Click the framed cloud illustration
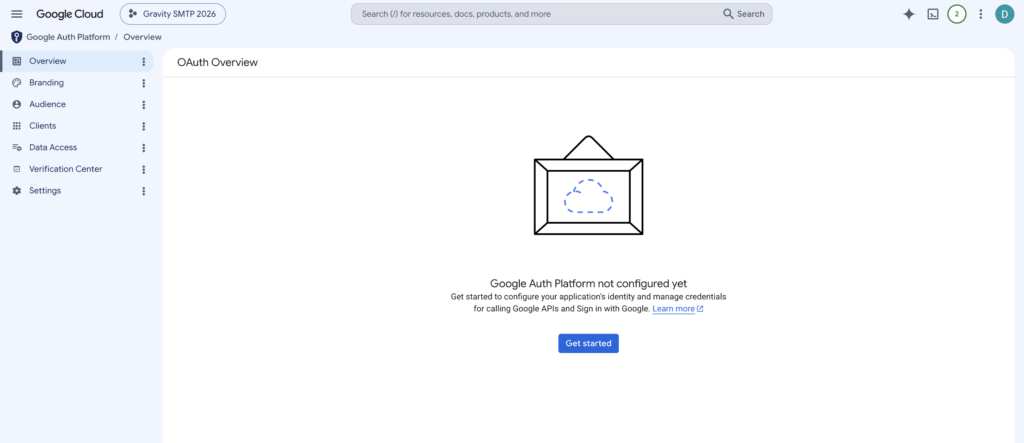The height and width of the screenshot is (443, 1024). pyautogui.click(x=588, y=185)
